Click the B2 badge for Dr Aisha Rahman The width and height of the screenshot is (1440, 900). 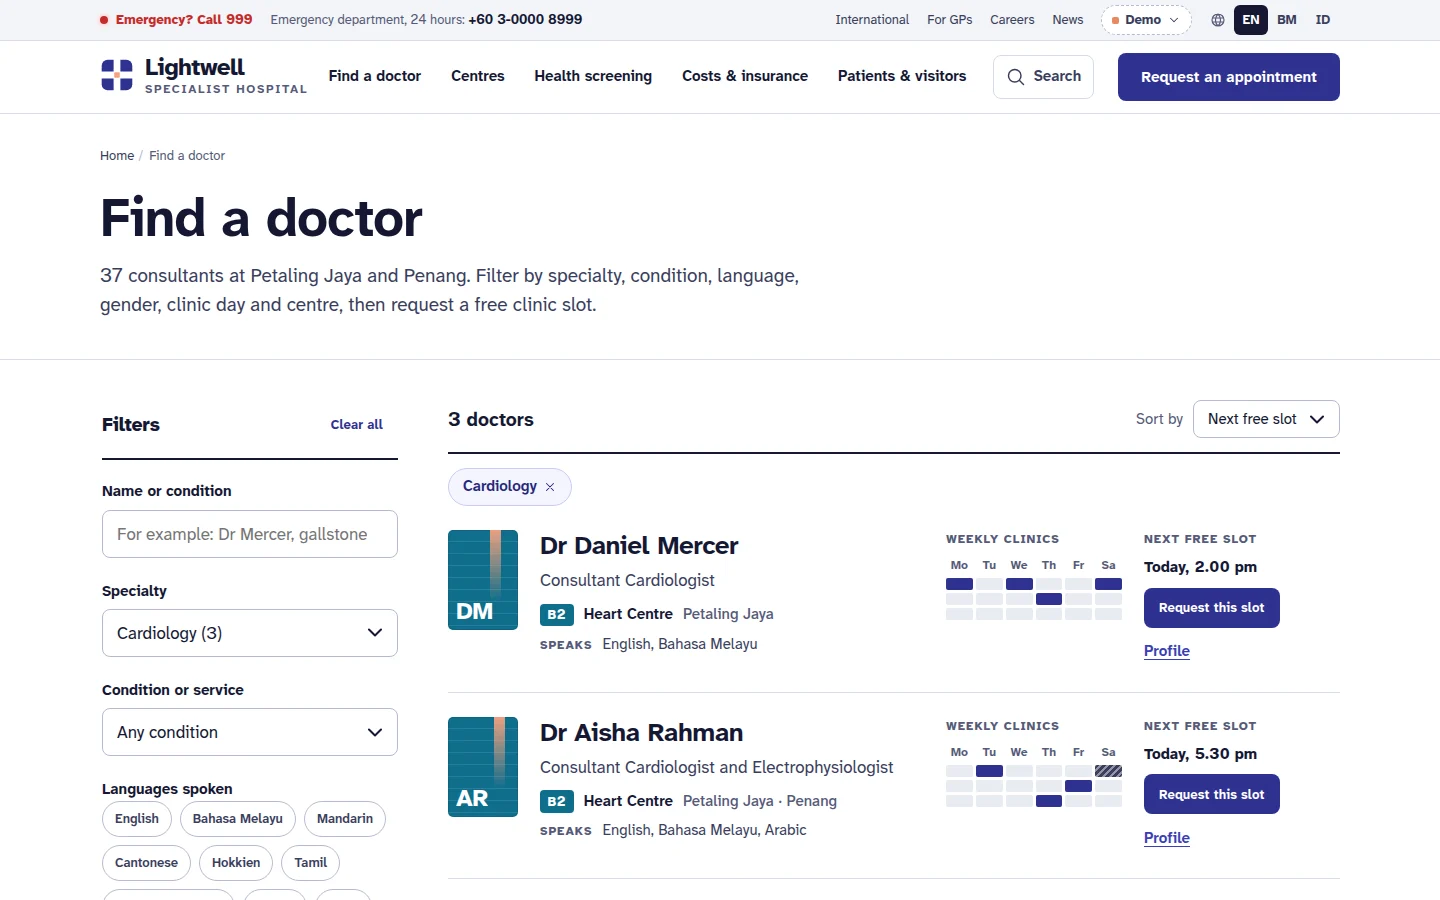tap(557, 801)
